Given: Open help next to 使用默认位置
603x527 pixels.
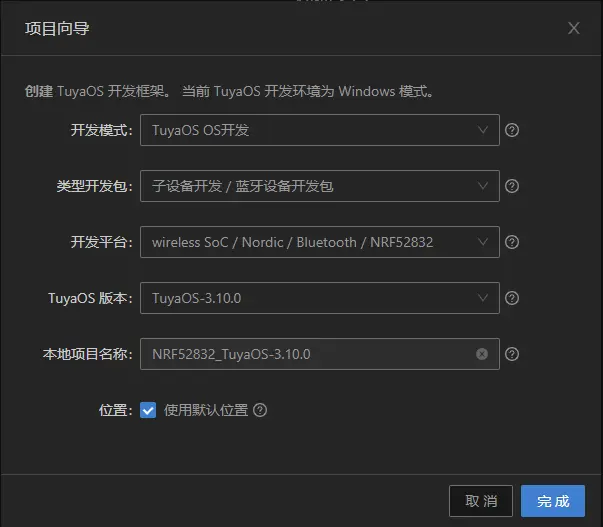Looking at the screenshot, I should tap(260, 410).
